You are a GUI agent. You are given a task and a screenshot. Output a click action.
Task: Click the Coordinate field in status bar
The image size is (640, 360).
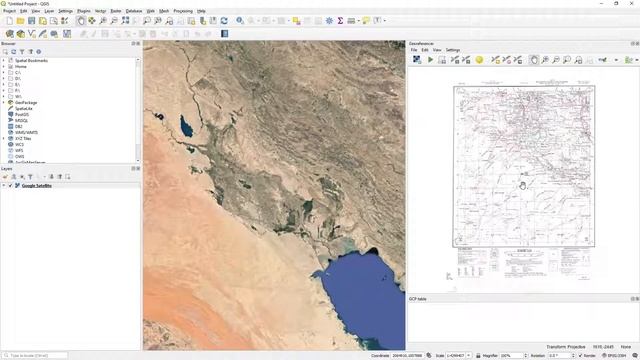coord(407,356)
